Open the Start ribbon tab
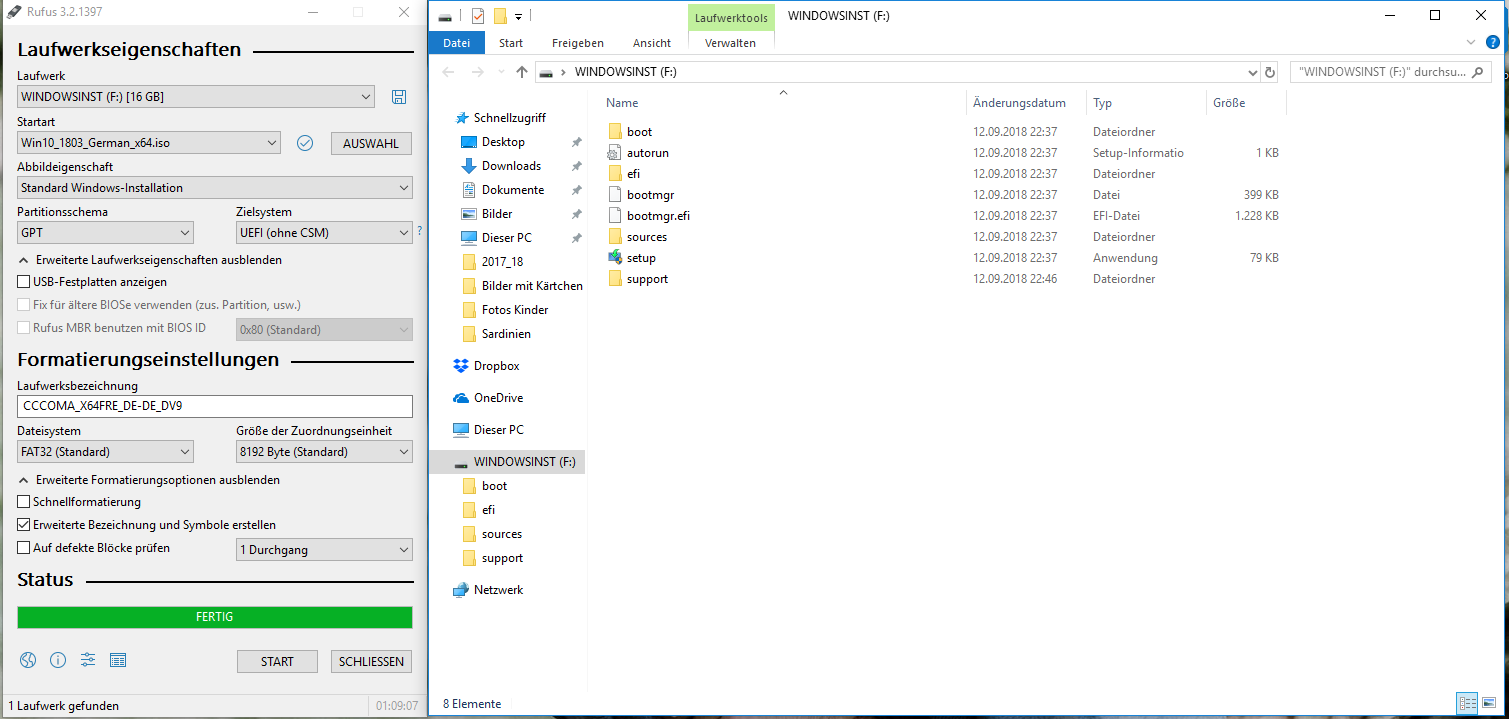1509x719 pixels. click(511, 43)
